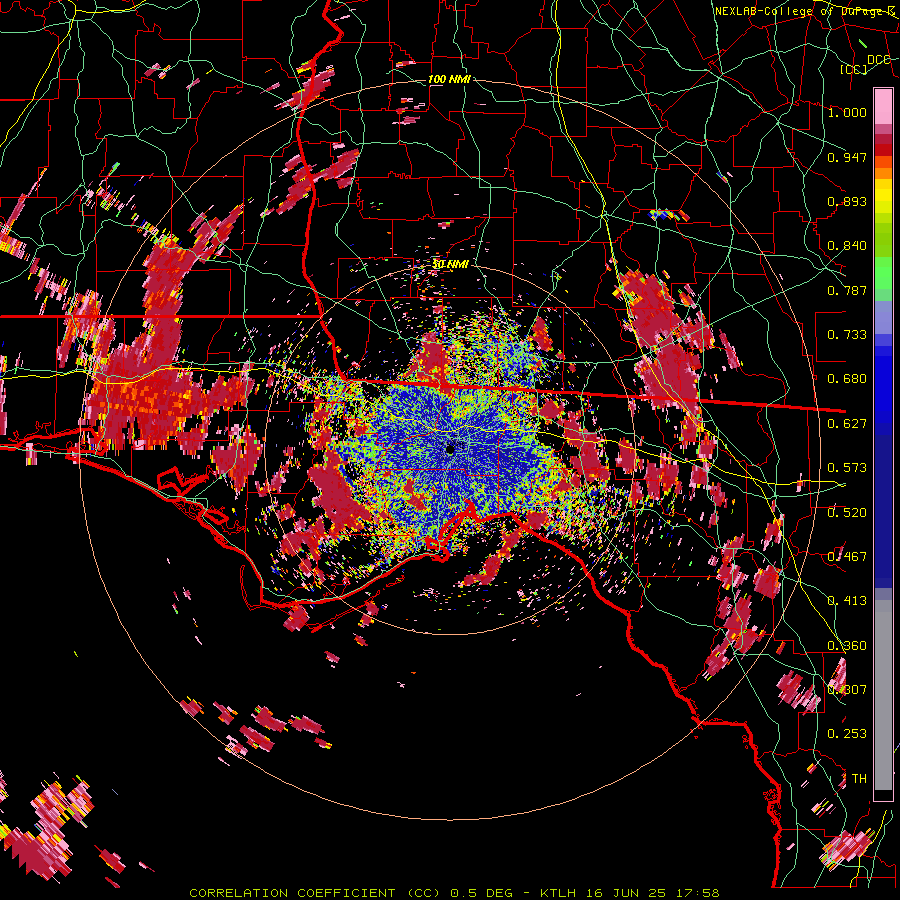Click the 0.680 scale value

[x=847, y=379]
